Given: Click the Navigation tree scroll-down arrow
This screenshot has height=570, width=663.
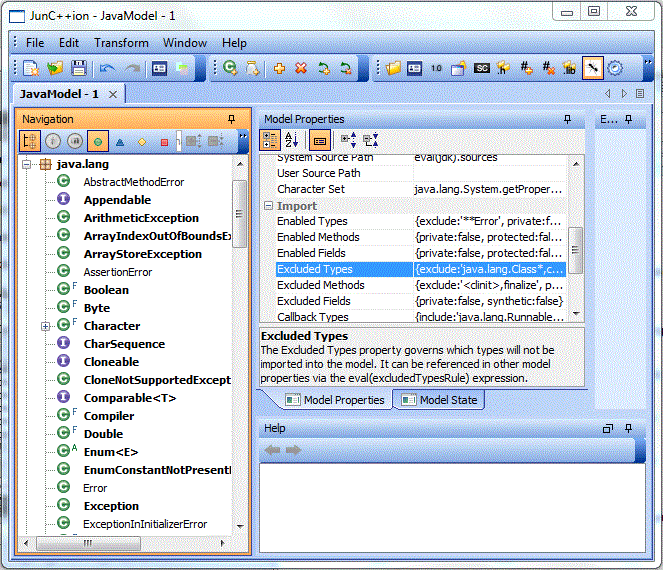Looking at the screenshot, I should pos(240,526).
